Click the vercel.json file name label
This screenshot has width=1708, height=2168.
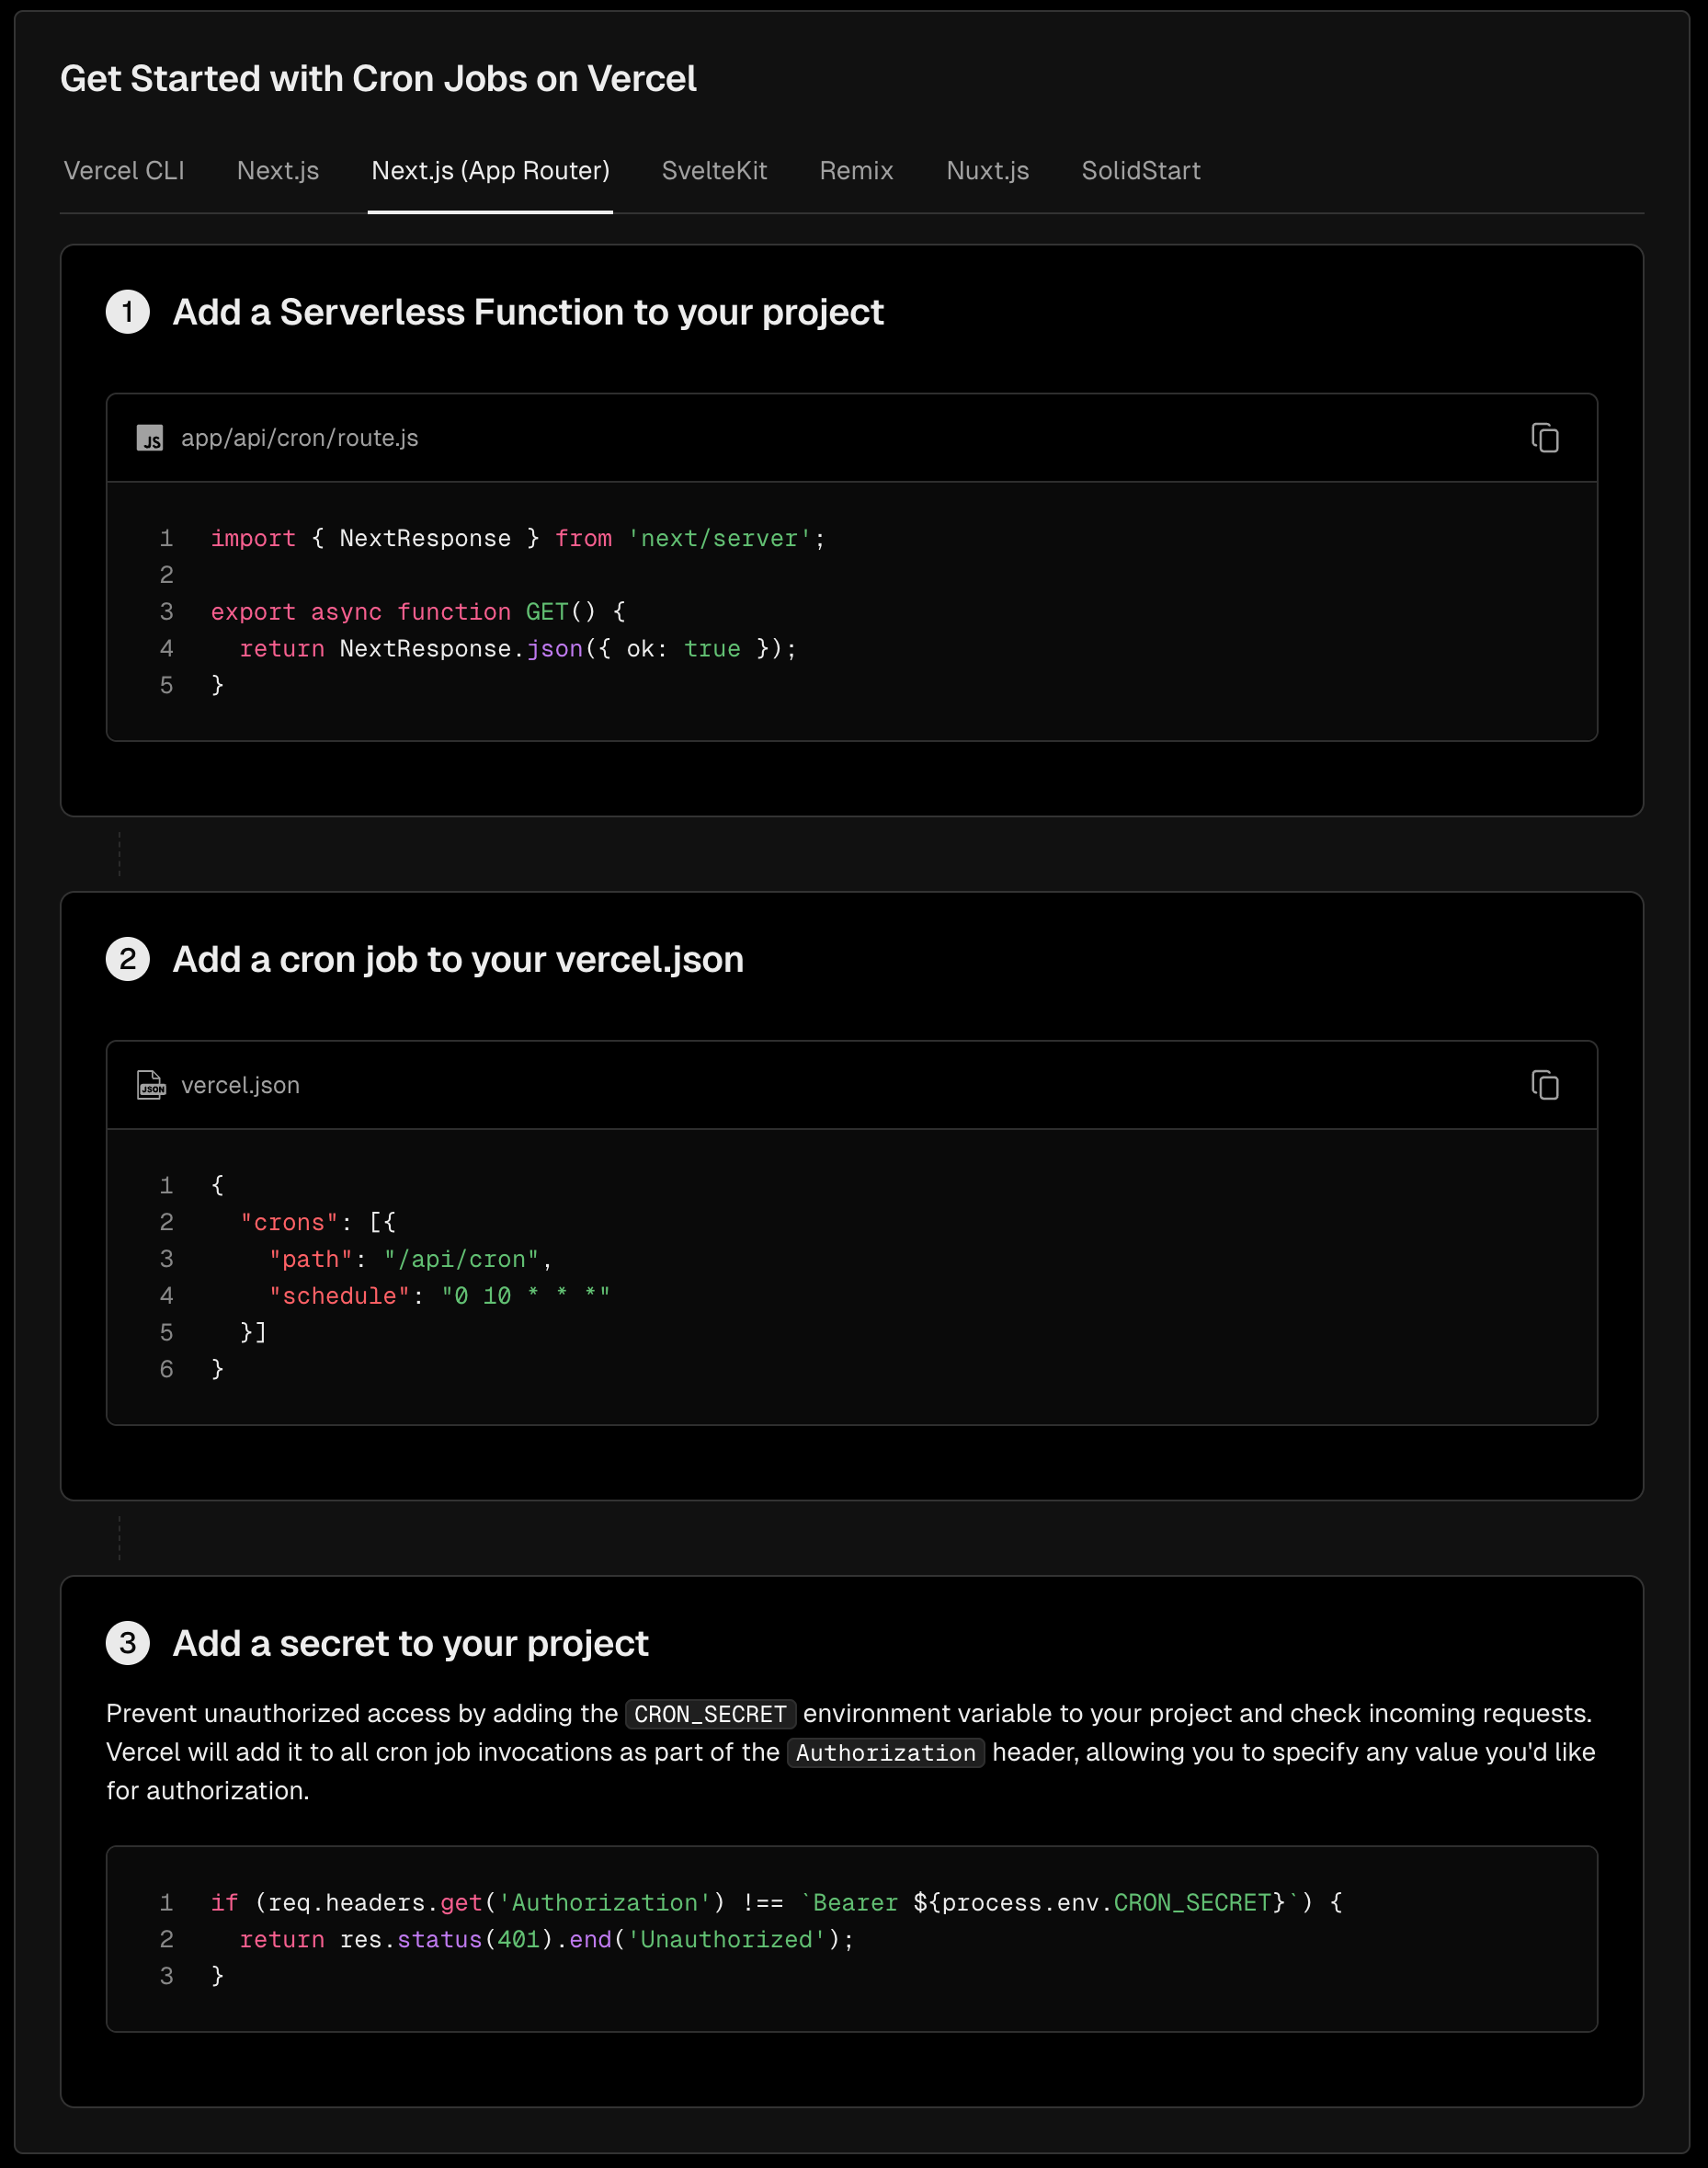point(240,1085)
